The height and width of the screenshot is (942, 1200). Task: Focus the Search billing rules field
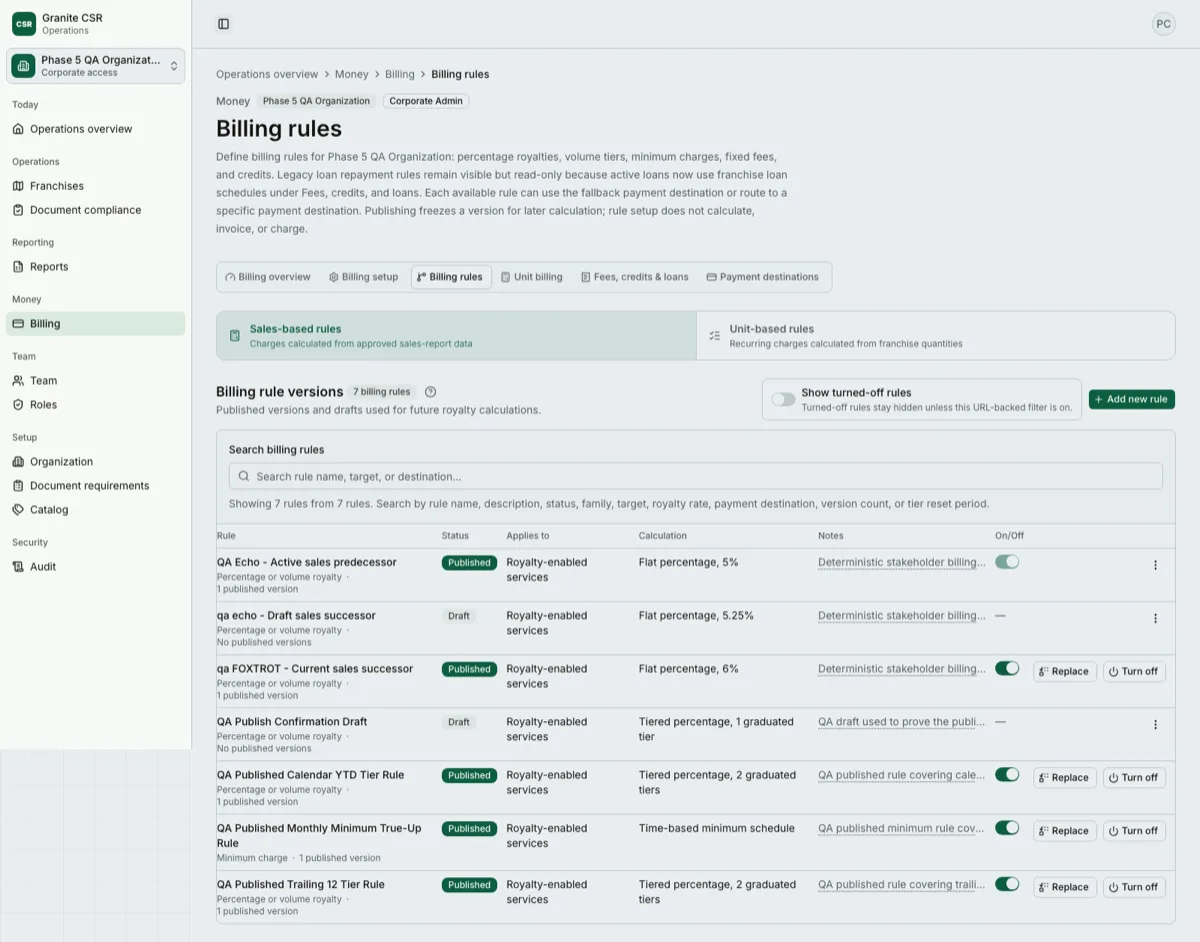click(x=696, y=476)
